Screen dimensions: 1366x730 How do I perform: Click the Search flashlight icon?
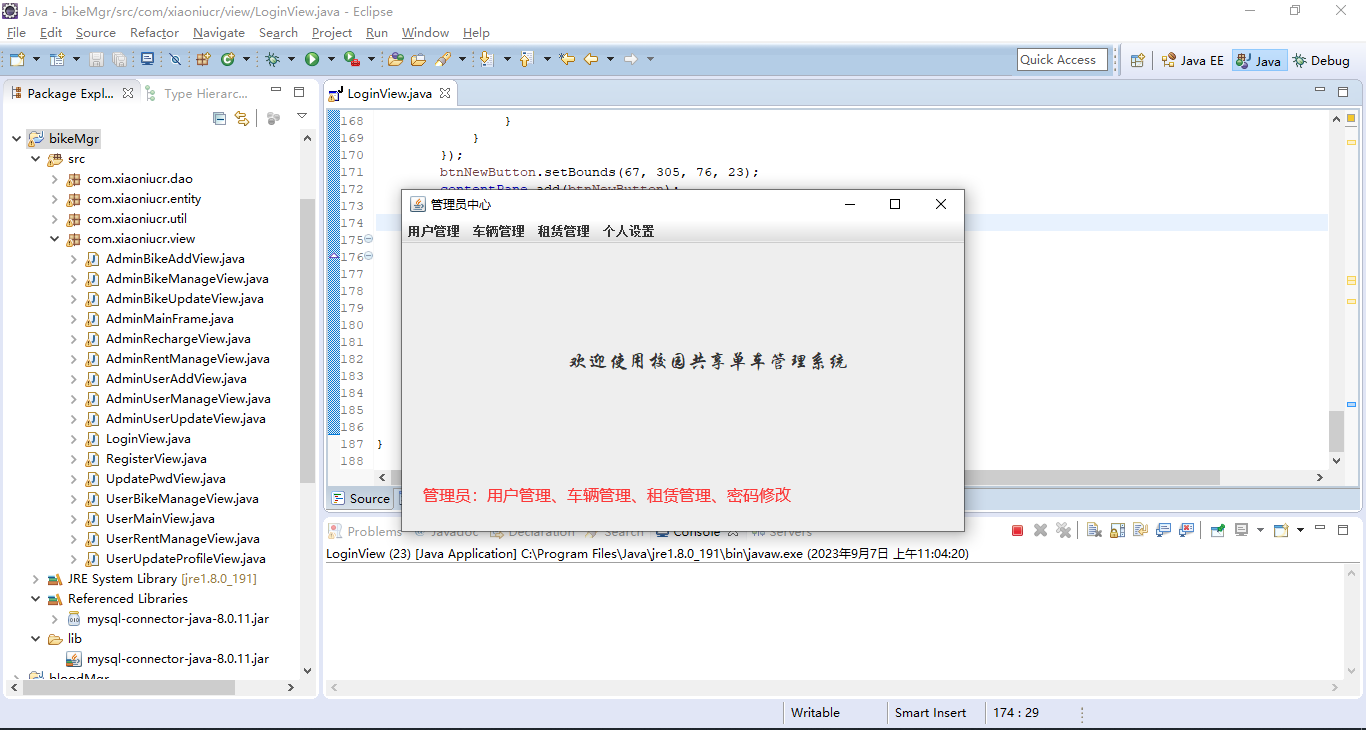point(442,59)
